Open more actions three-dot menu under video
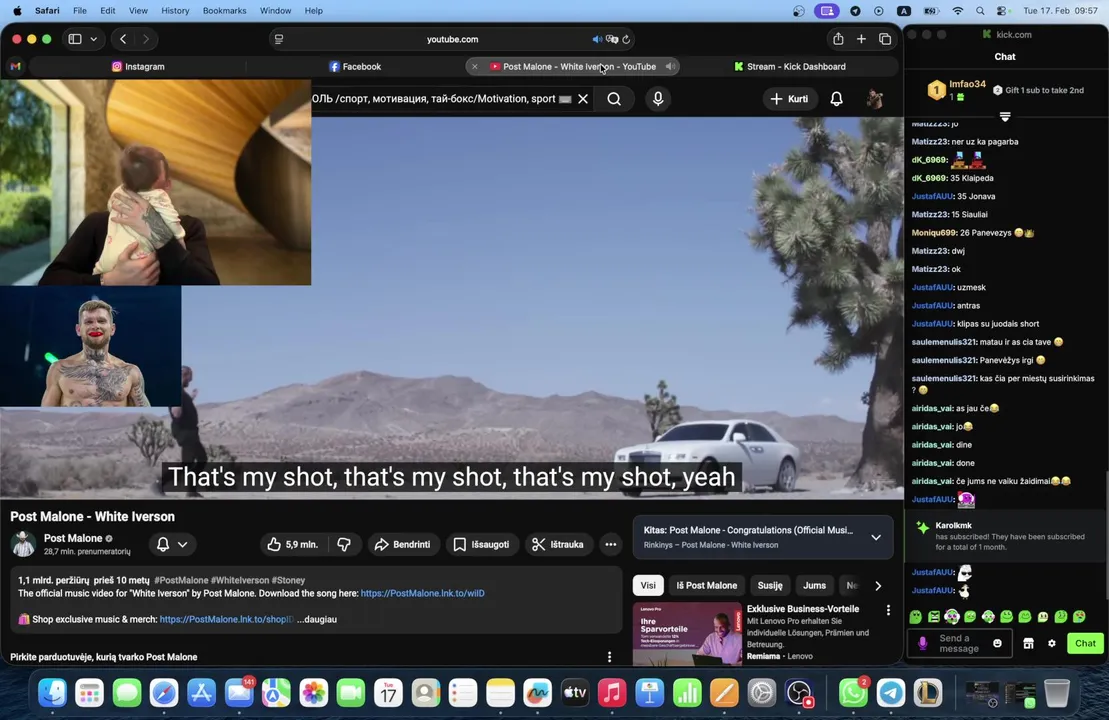1109x720 pixels. tap(610, 545)
